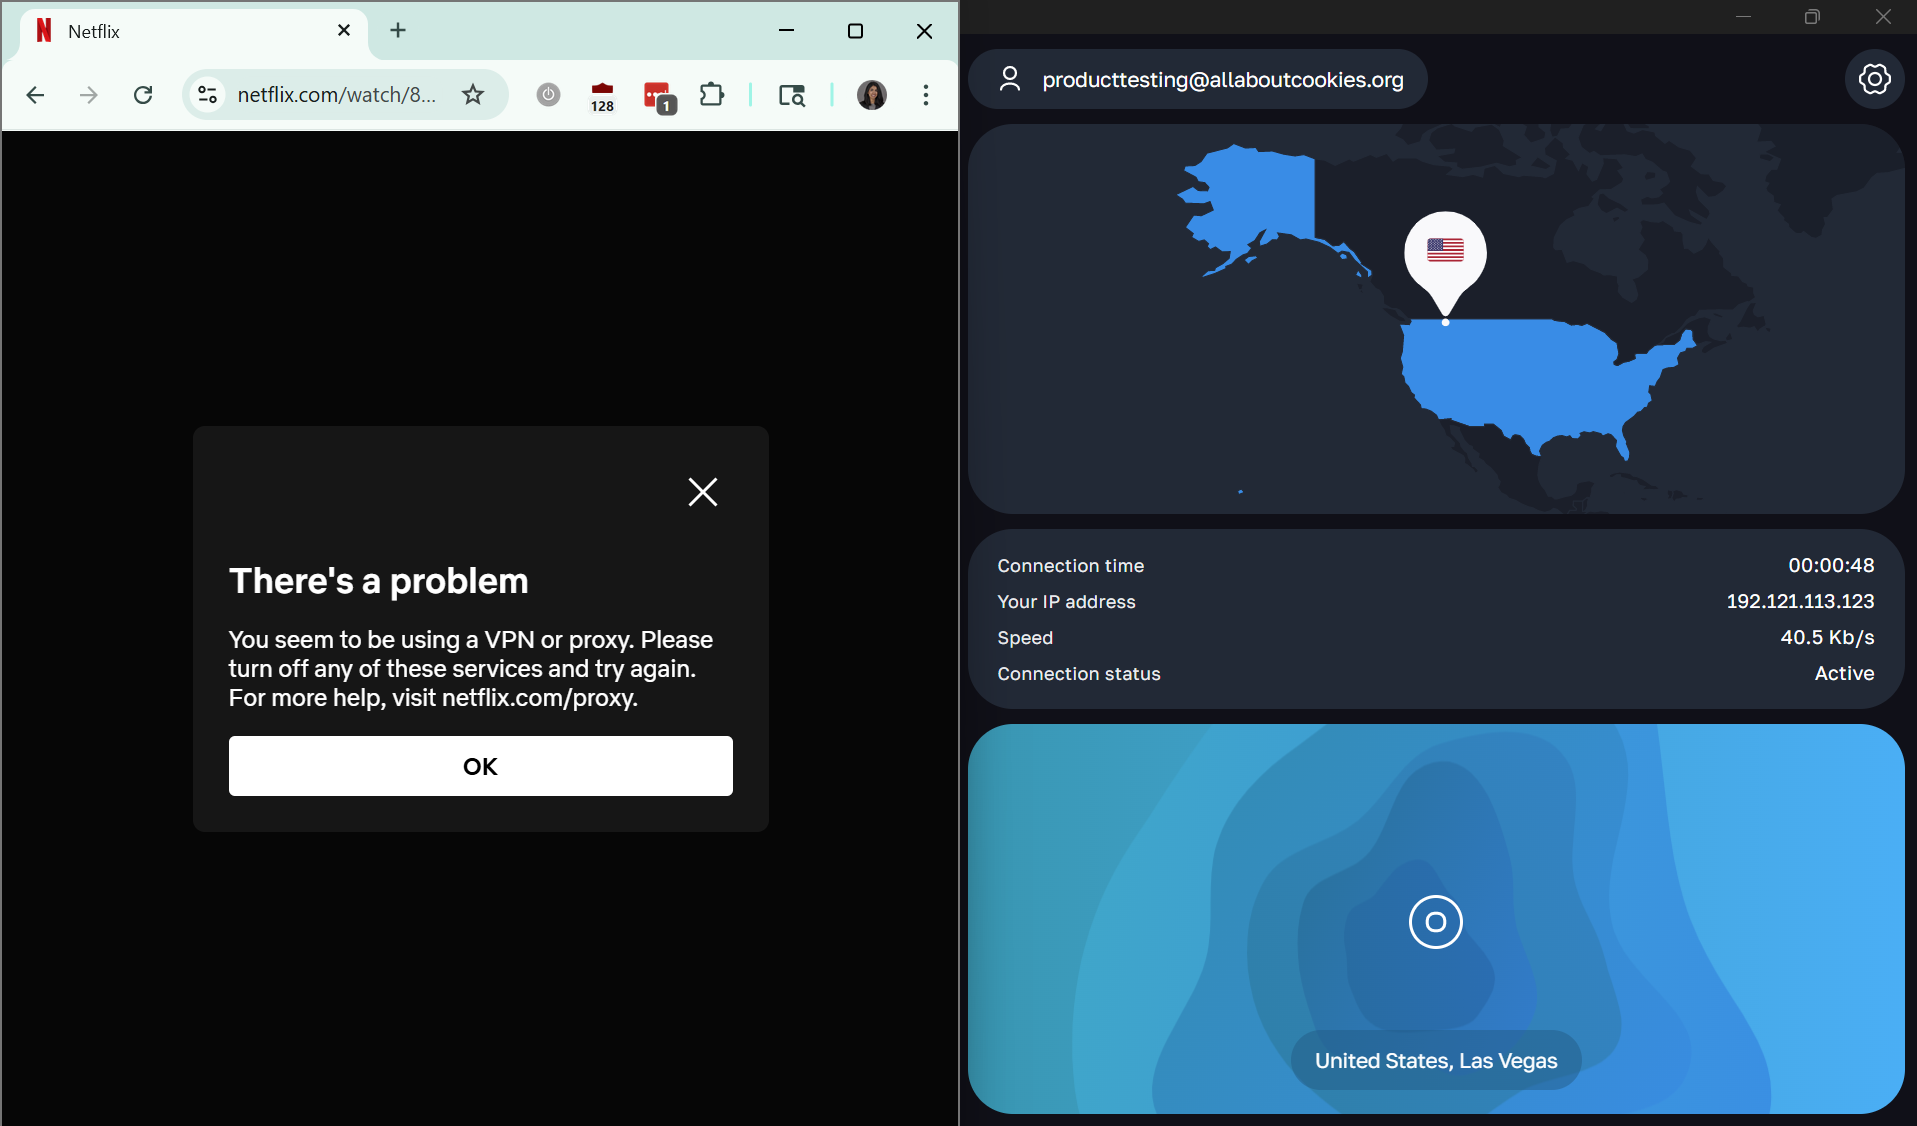The width and height of the screenshot is (1917, 1126).
Task: Click OK on the VPN problem dialog
Action: click(481, 766)
